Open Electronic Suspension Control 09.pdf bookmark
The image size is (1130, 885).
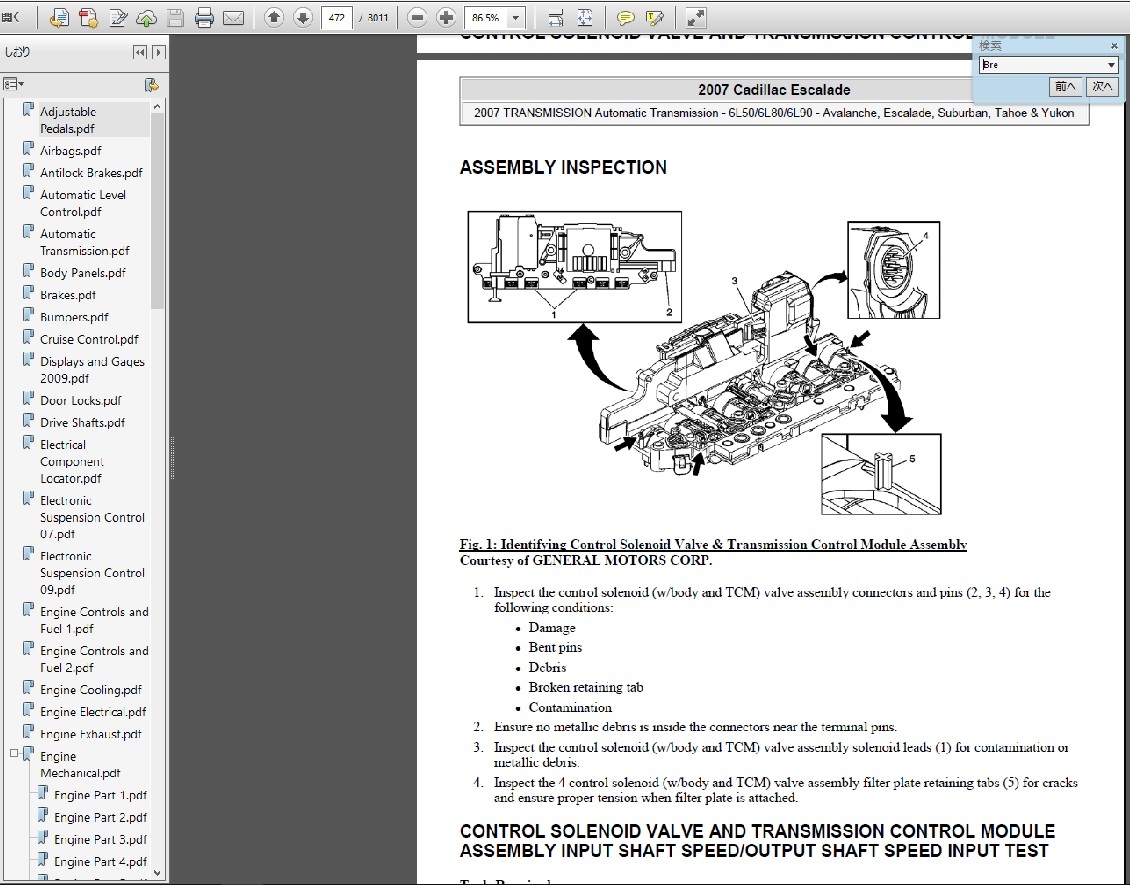(92, 573)
